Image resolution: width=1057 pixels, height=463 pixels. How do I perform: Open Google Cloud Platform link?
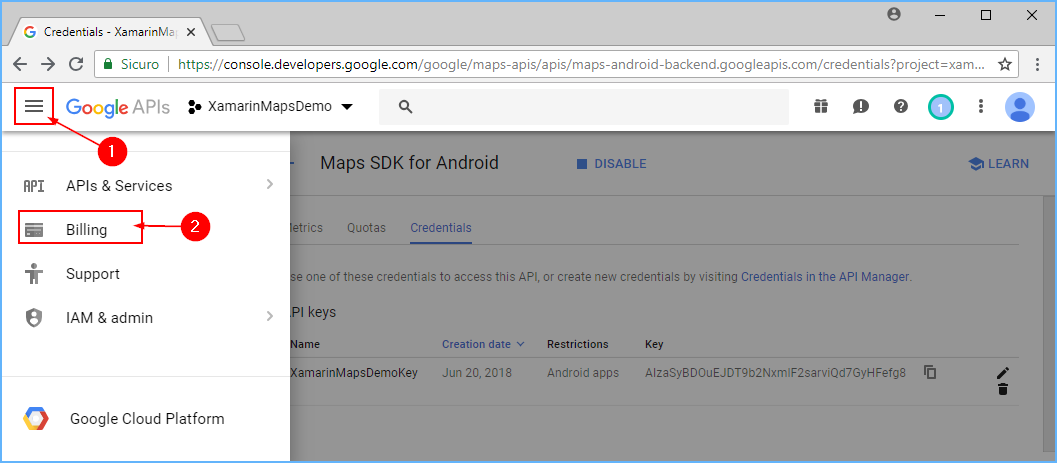point(147,419)
